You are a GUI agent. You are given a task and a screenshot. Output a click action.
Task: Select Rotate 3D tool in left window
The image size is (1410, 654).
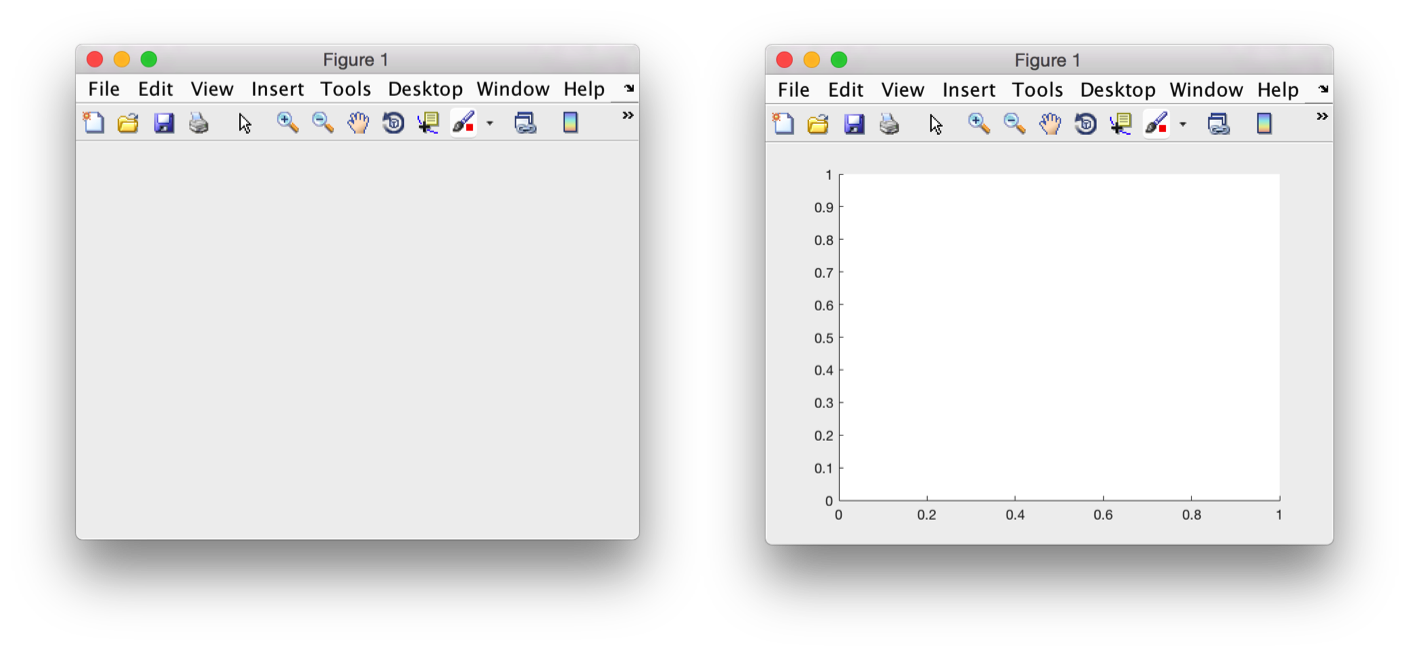click(x=393, y=123)
